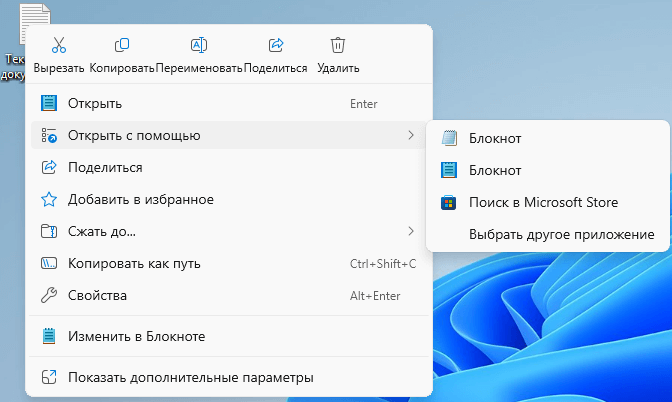Click the Удалить (delete) trash icon
Image resolution: width=672 pixels, height=402 pixels.
[x=338, y=46]
